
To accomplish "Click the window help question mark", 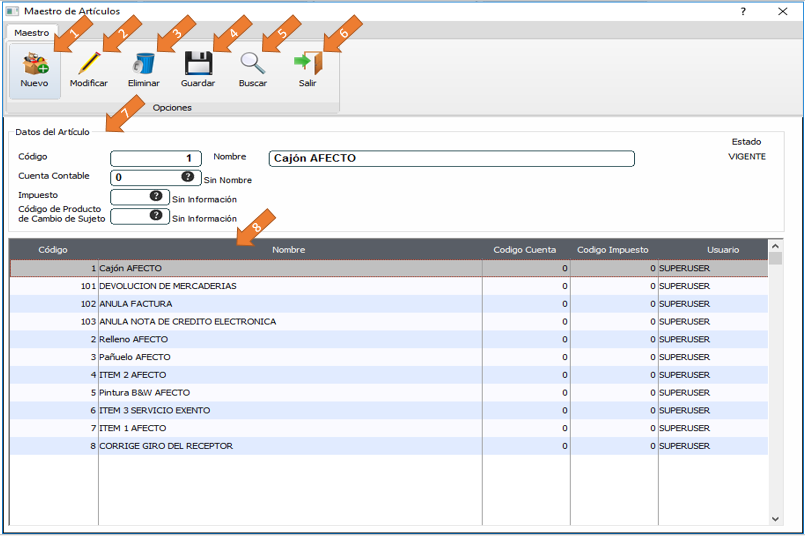I will [x=743, y=11].
